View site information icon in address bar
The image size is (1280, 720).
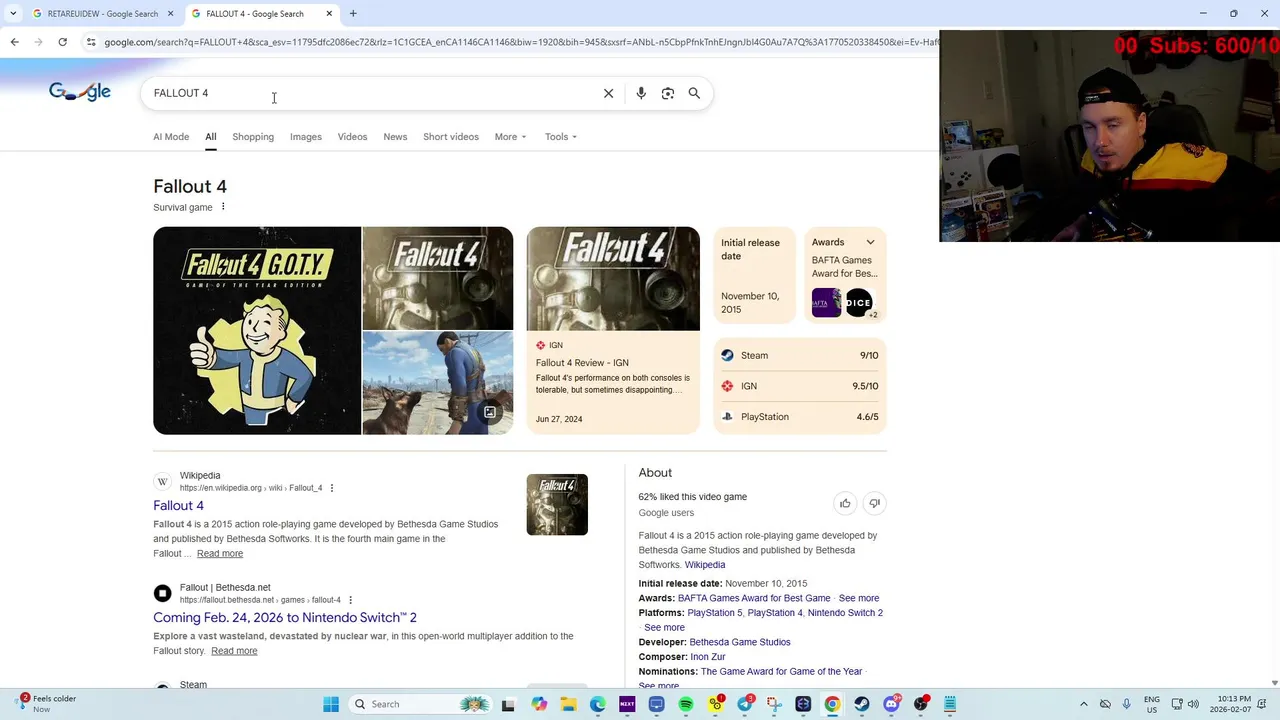91,42
